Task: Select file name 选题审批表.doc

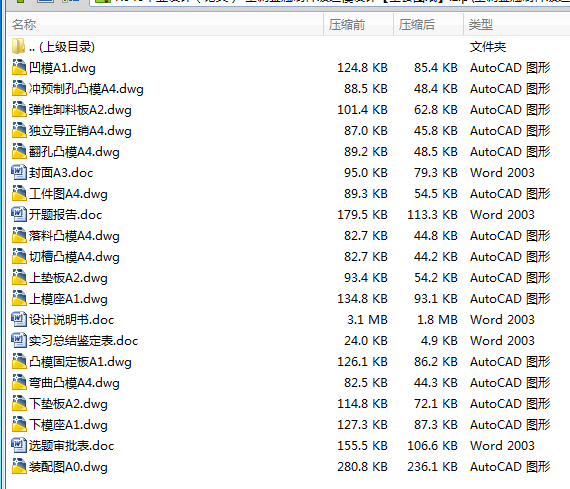Action: (x=71, y=446)
